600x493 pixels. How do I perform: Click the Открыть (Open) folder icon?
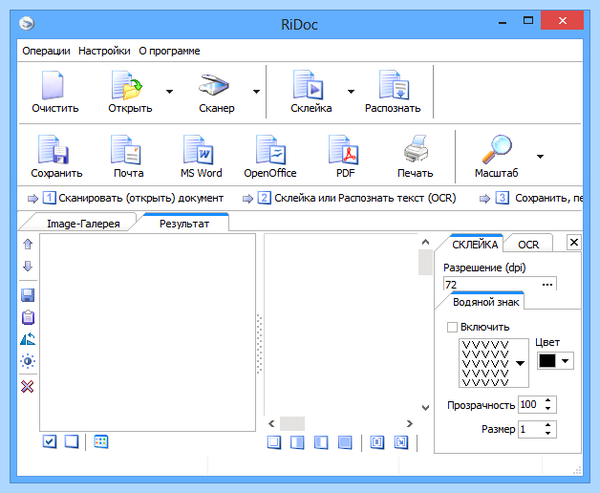[127, 85]
